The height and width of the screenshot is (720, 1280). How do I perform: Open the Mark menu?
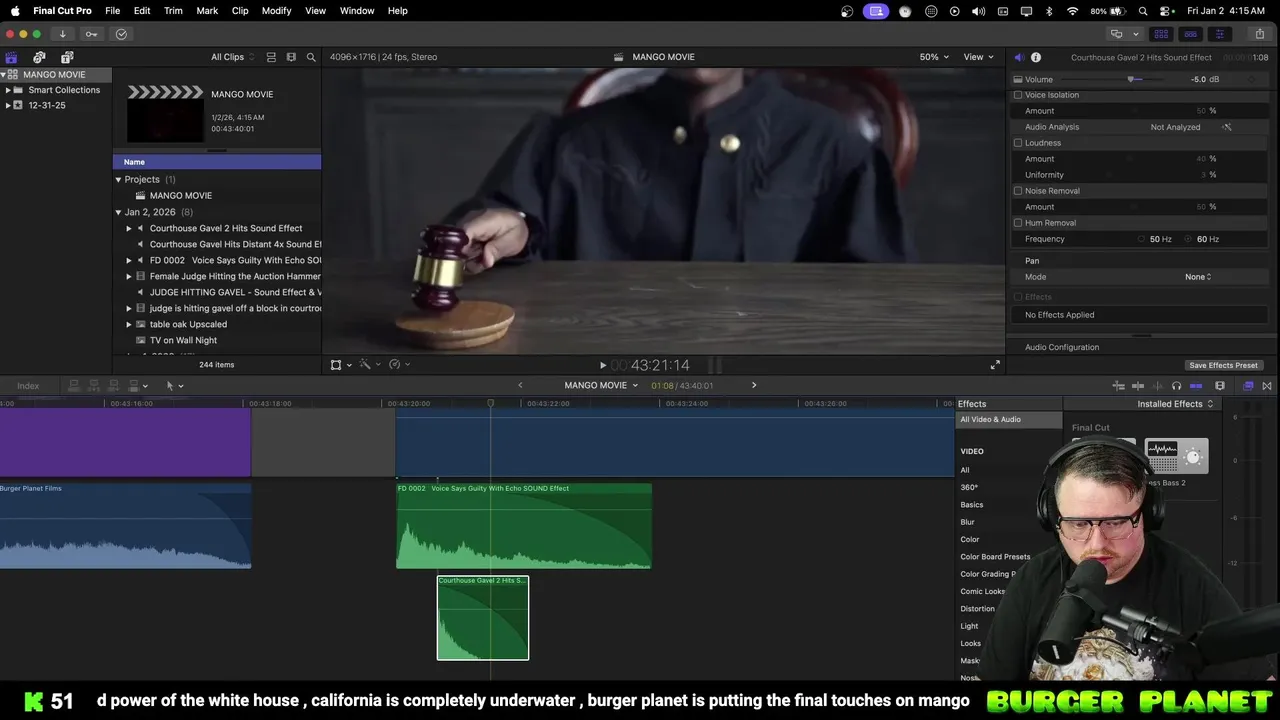pyautogui.click(x=207, y=11)
